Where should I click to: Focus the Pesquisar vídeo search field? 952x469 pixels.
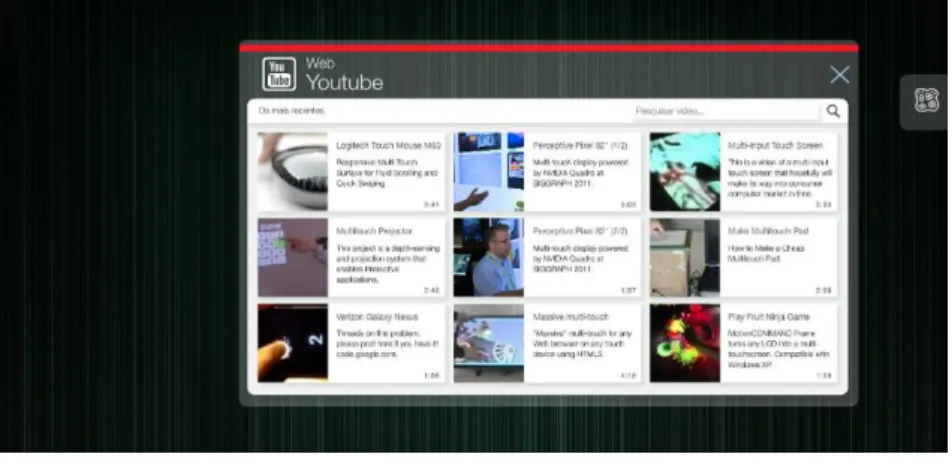pyautogui.click(x=726, y=111)
